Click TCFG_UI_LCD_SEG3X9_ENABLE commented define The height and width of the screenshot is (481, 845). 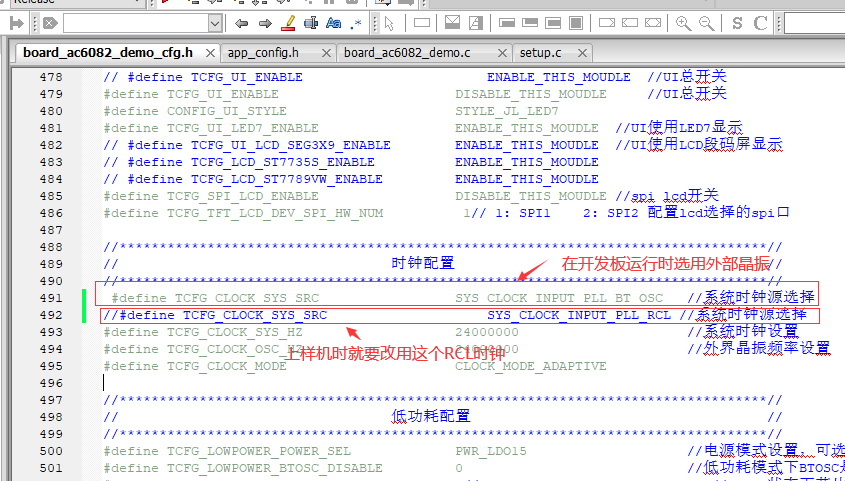(290, 145)
